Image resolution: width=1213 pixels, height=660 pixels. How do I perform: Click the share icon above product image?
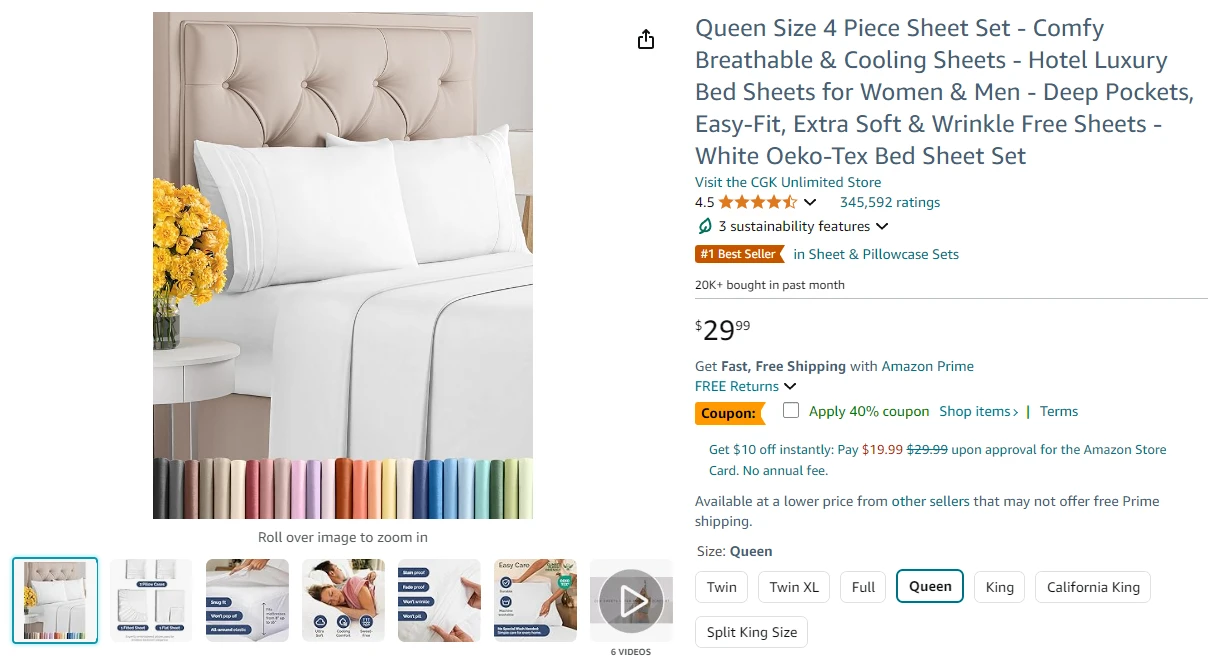coord(646,39)
